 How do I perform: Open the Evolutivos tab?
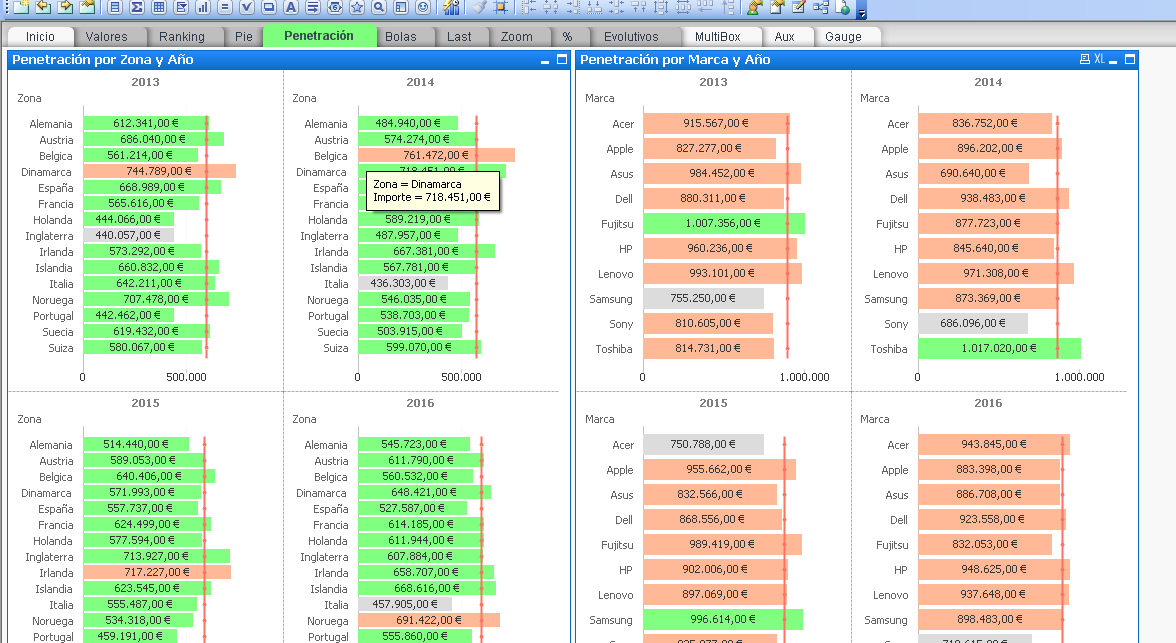[x=632, y=37]
